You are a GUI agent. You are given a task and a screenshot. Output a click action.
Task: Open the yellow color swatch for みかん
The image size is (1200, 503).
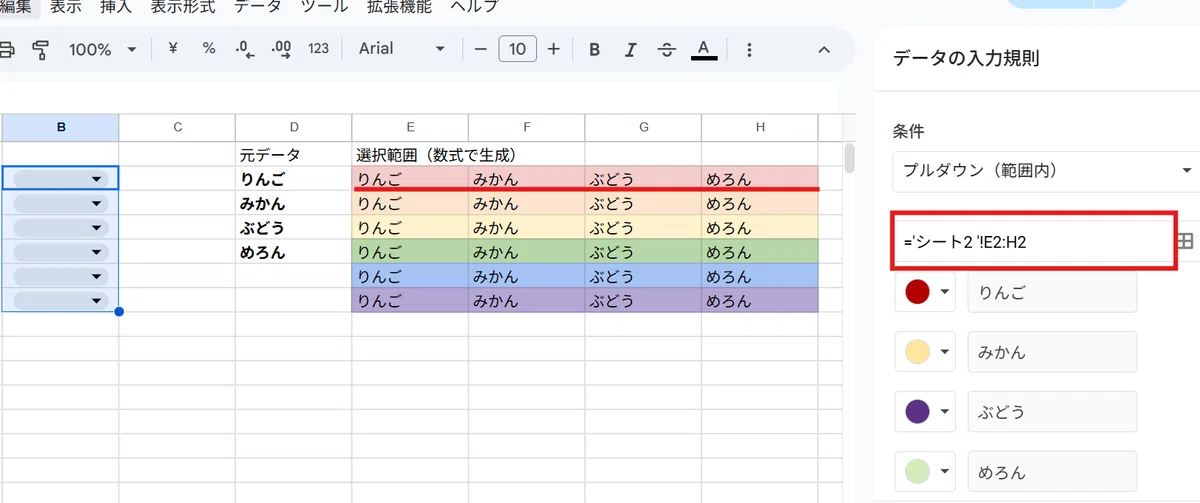[925, 352]
